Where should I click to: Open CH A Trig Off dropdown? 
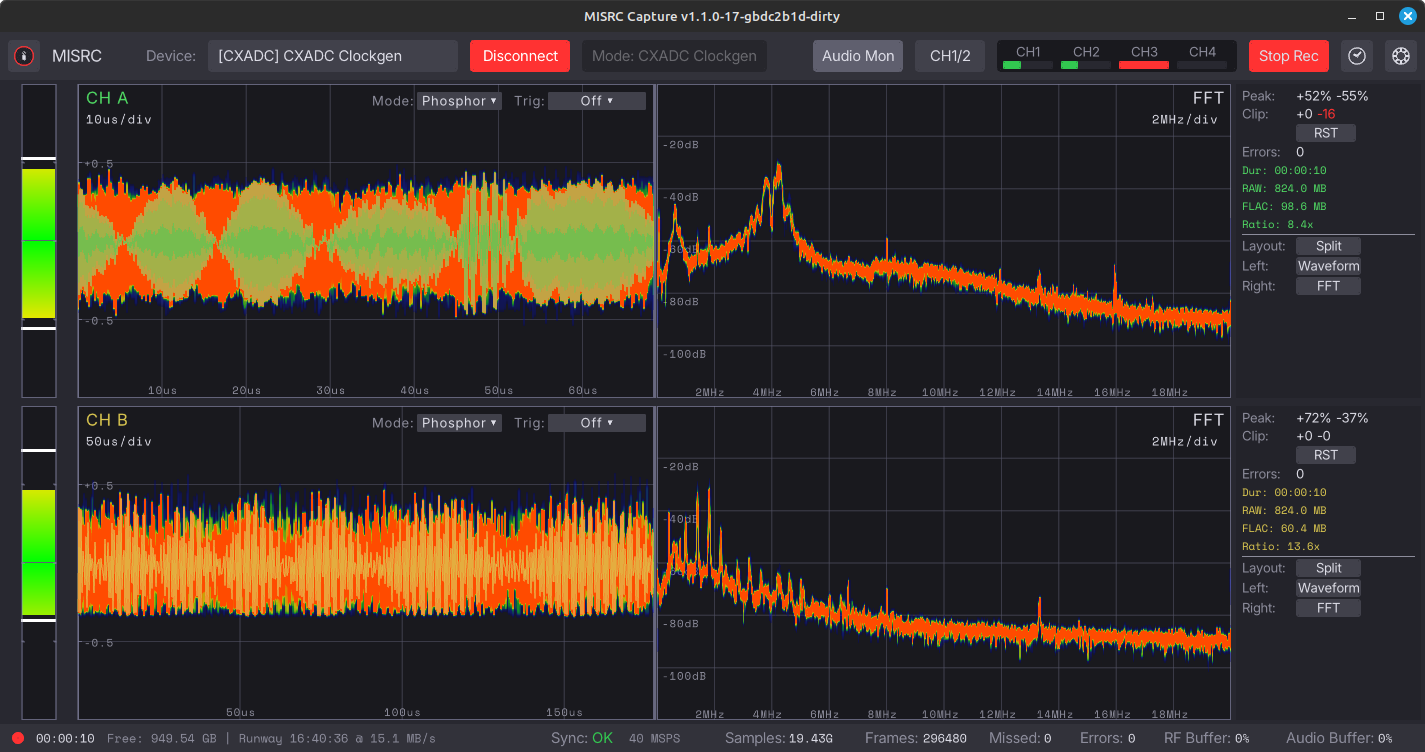[597, 101]
